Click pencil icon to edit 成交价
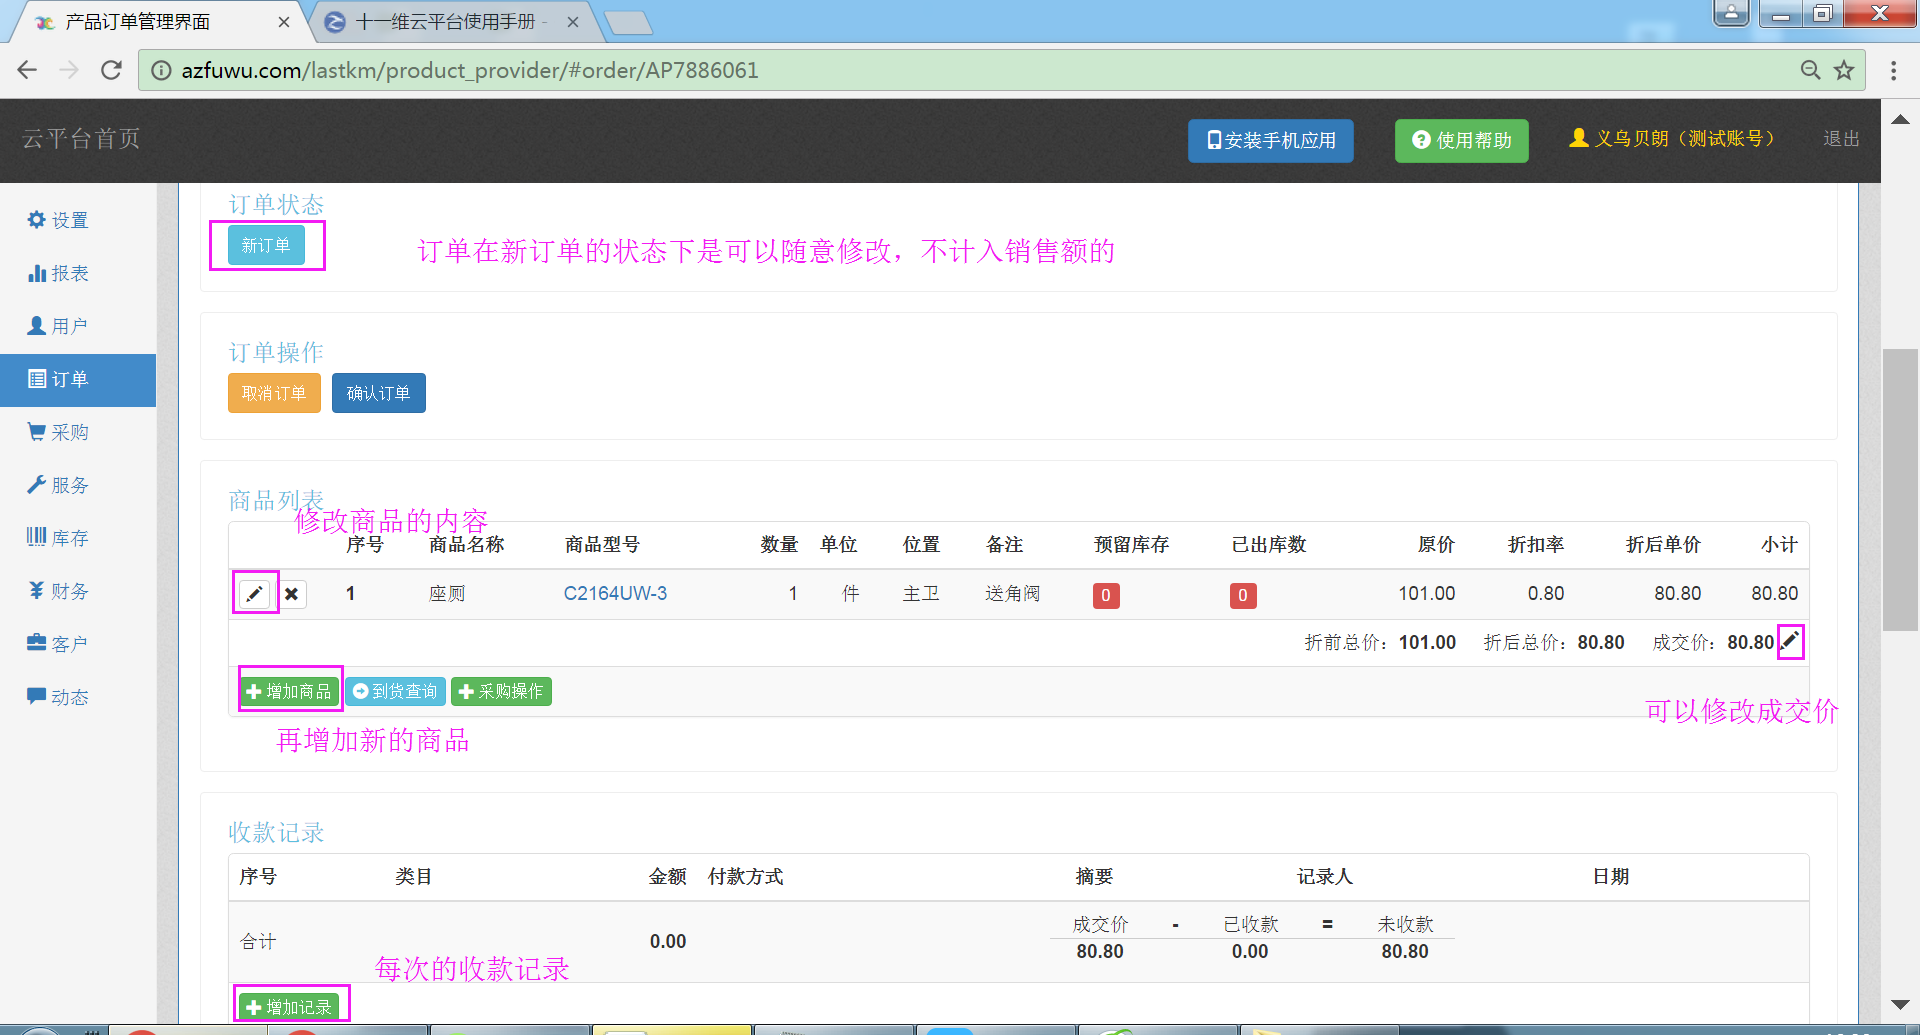1920x1035 pixels. [x=1790, y=641]
